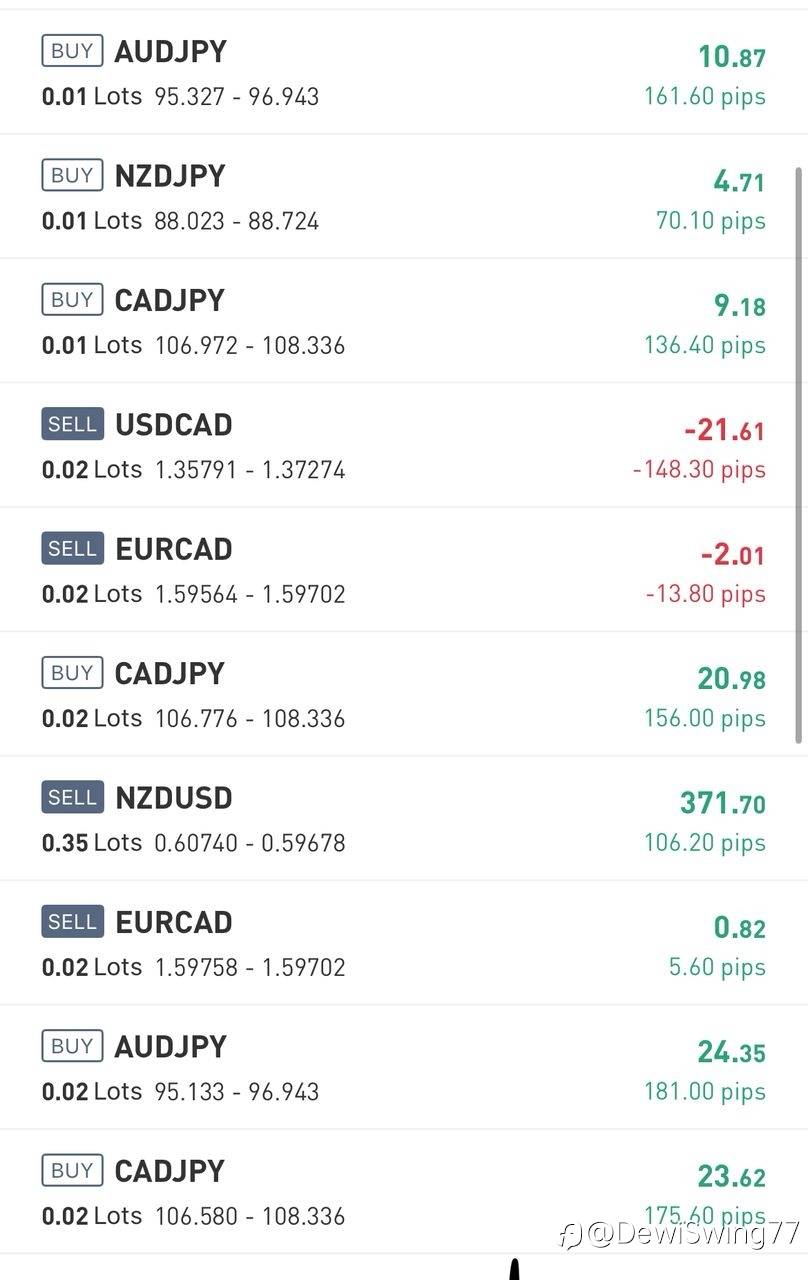The height and width of the screenshot is (1280, 808).
Task: Click the BUY badge on AUDJPY 95.327 position
Action: pos(72,51)
